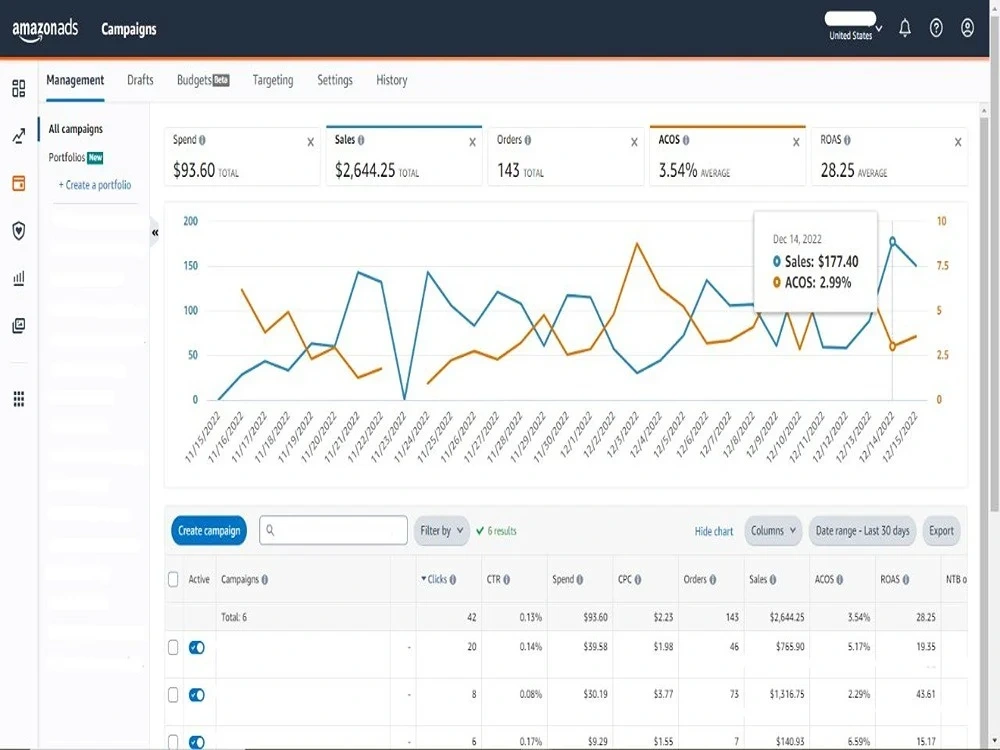This screenshot has height=750, width=1000.
Task: Click the 6 results filter indicator
Action: [x=496, y=531]
